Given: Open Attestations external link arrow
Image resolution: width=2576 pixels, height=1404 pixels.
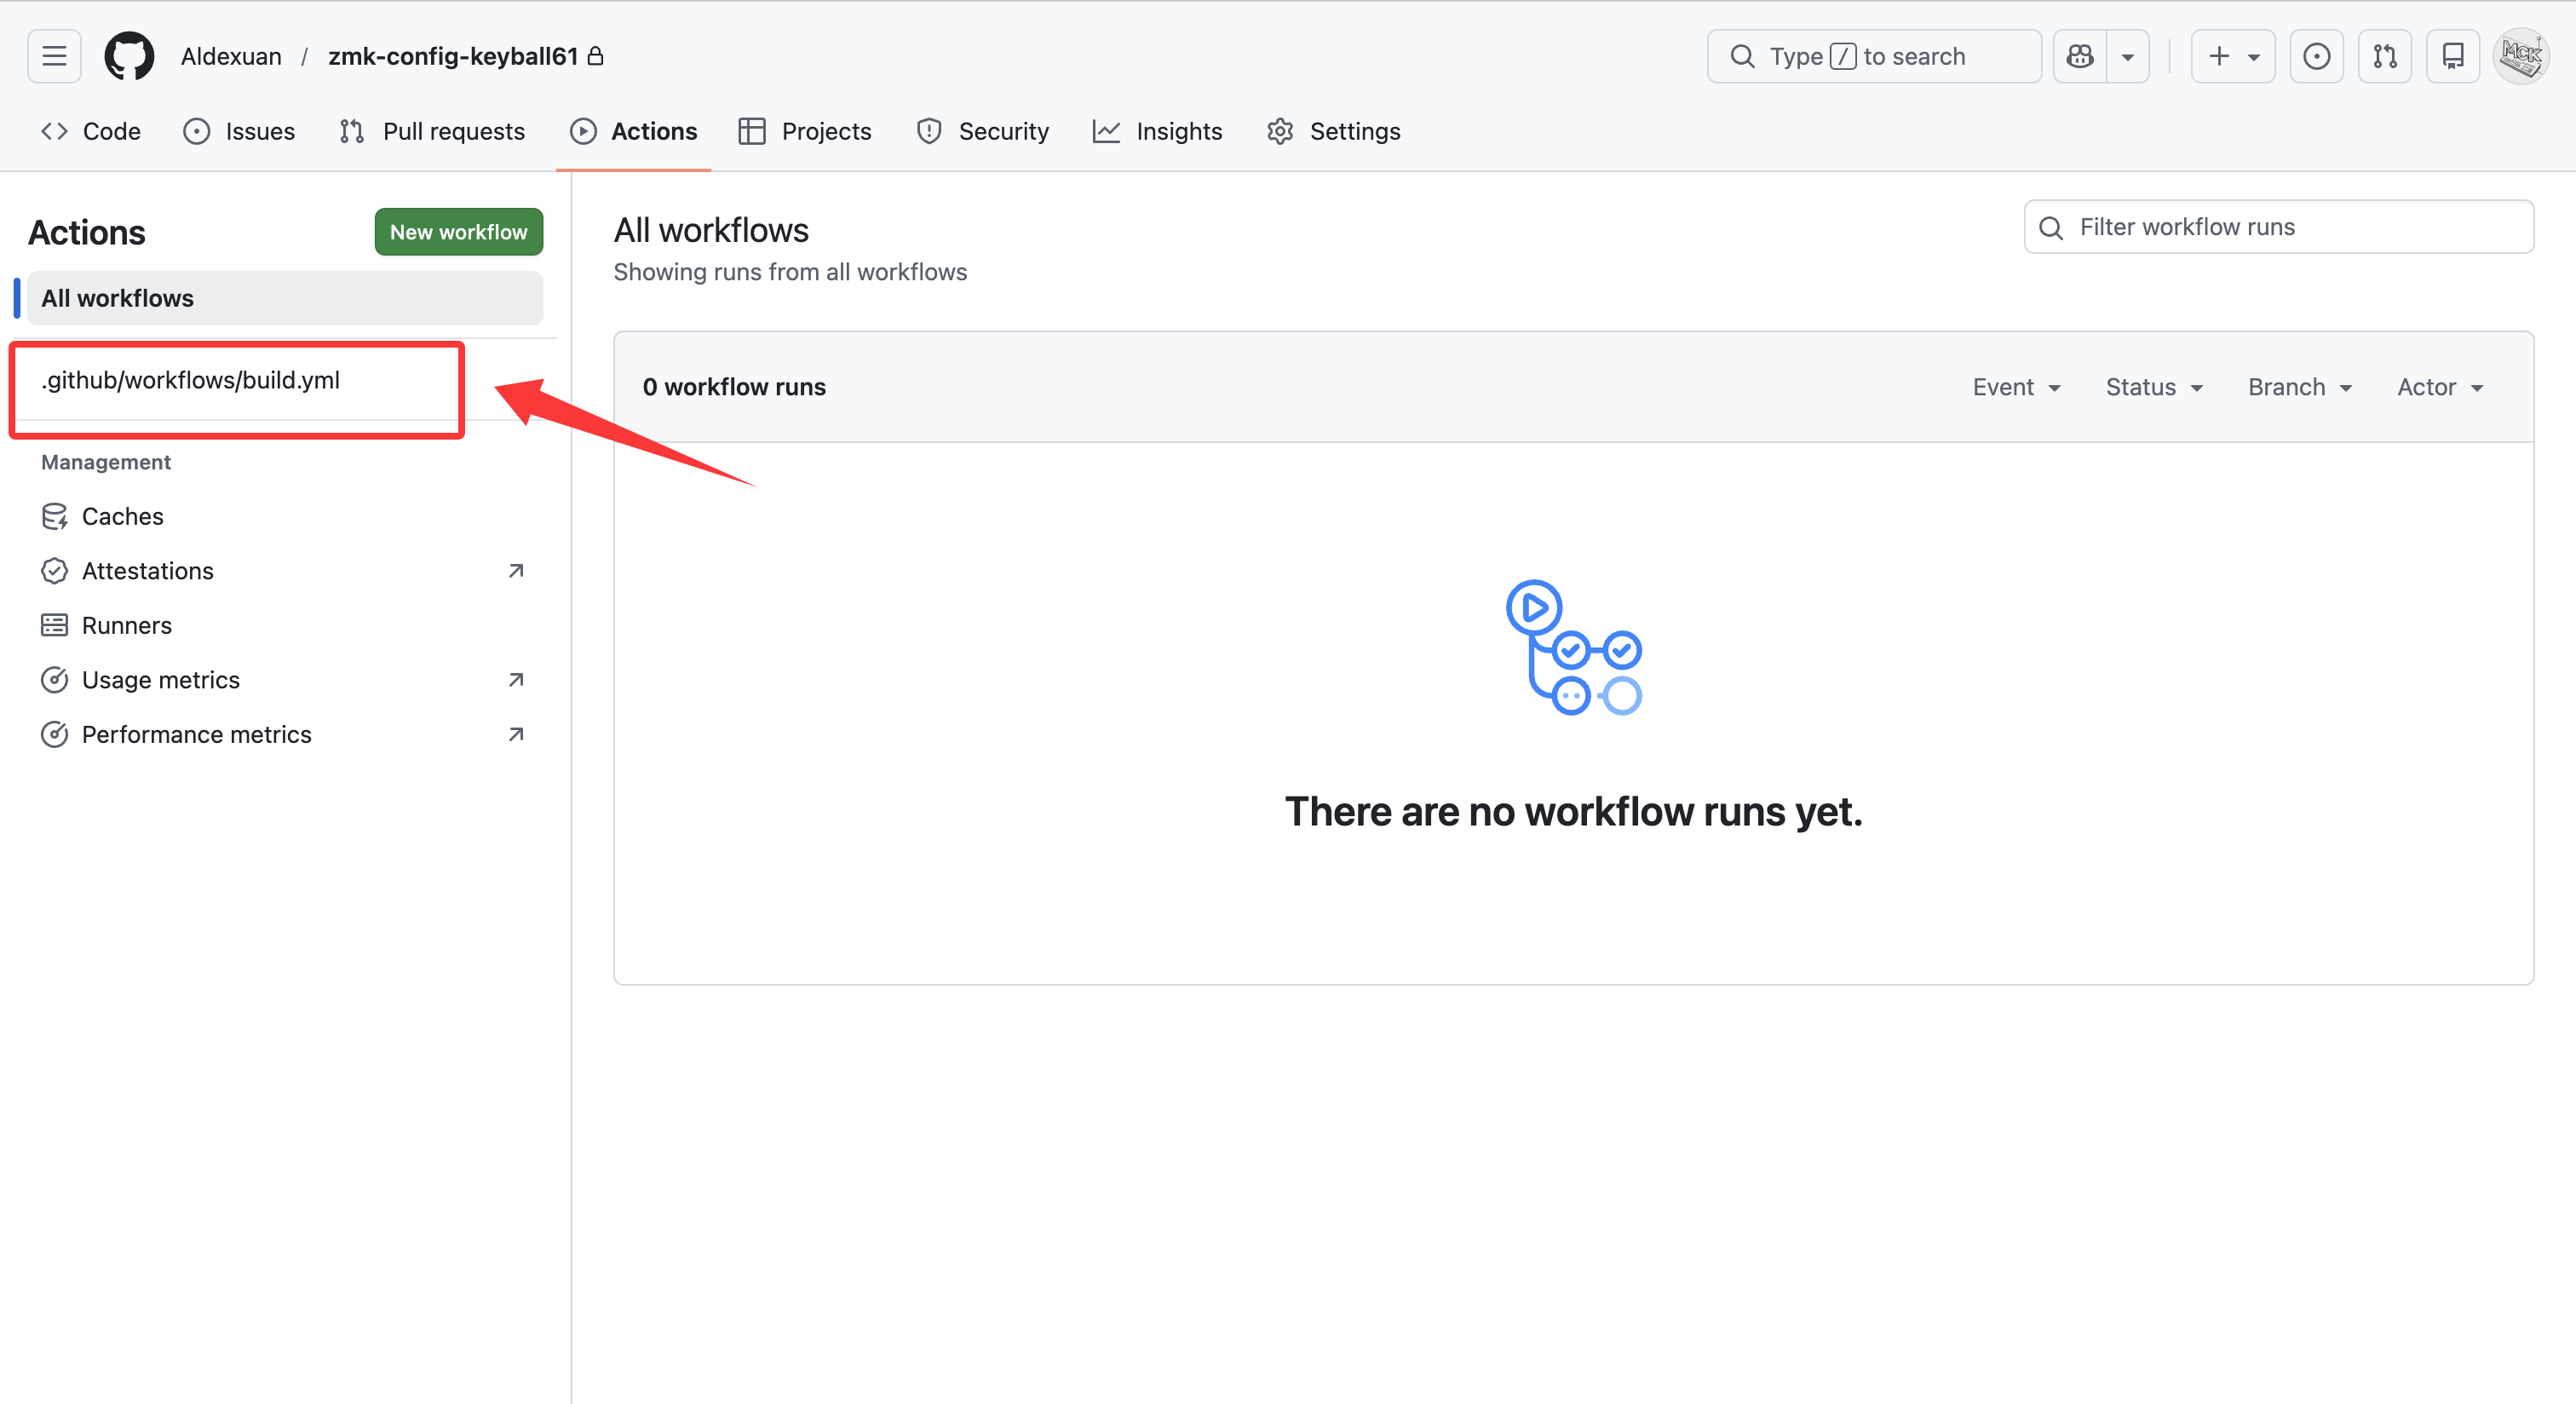Looking at the screenshot, I should [x=516, y=571].
